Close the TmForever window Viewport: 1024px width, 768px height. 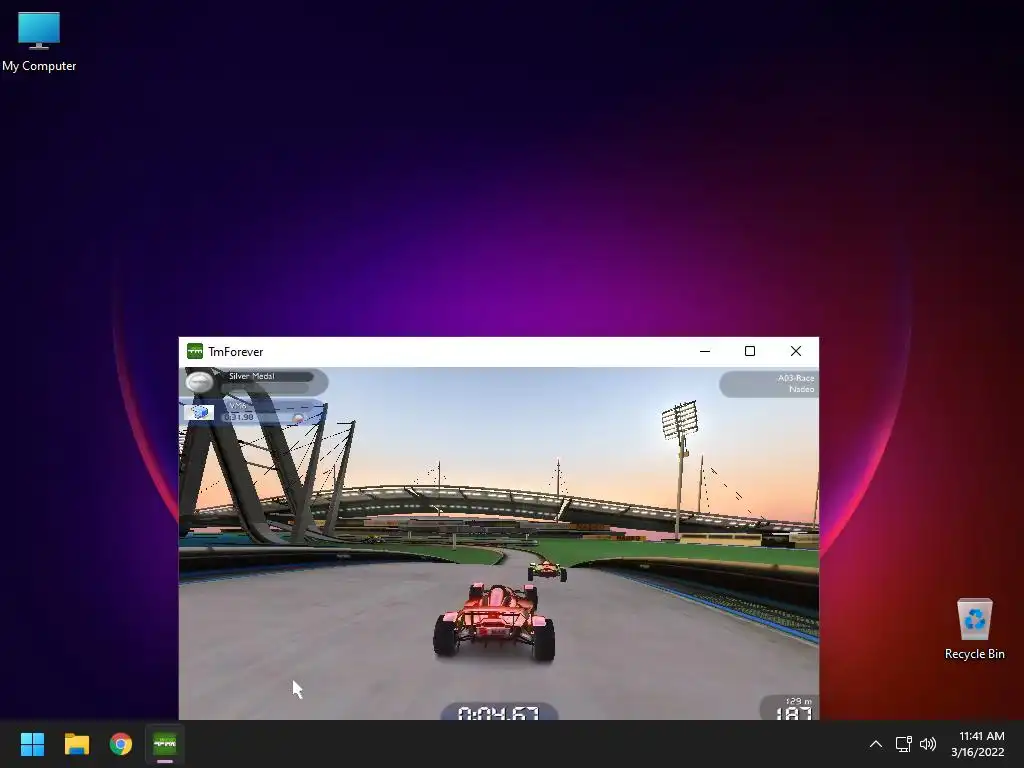point(795,351)
